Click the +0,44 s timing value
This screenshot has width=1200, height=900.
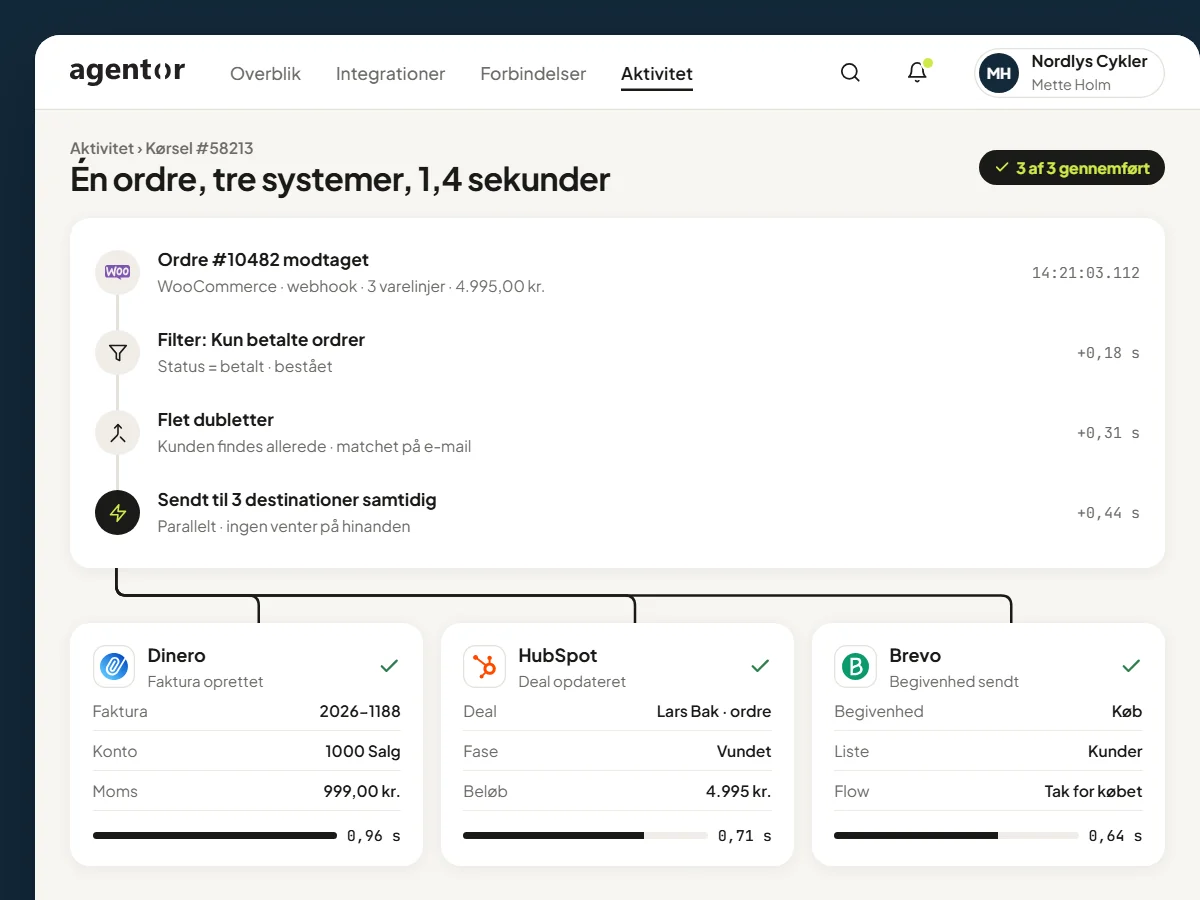1108,513
